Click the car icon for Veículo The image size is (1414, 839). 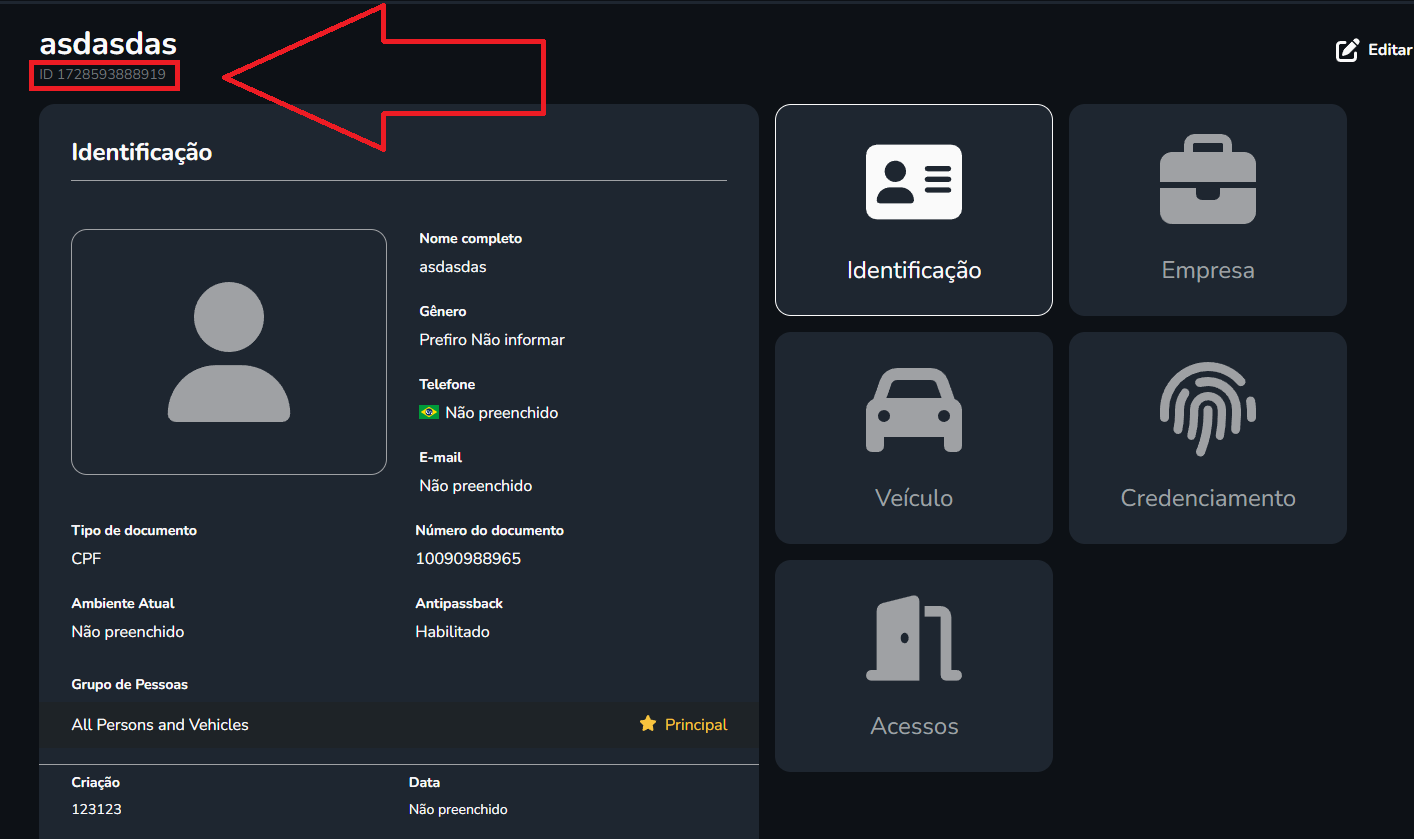[x=914, y=409]
